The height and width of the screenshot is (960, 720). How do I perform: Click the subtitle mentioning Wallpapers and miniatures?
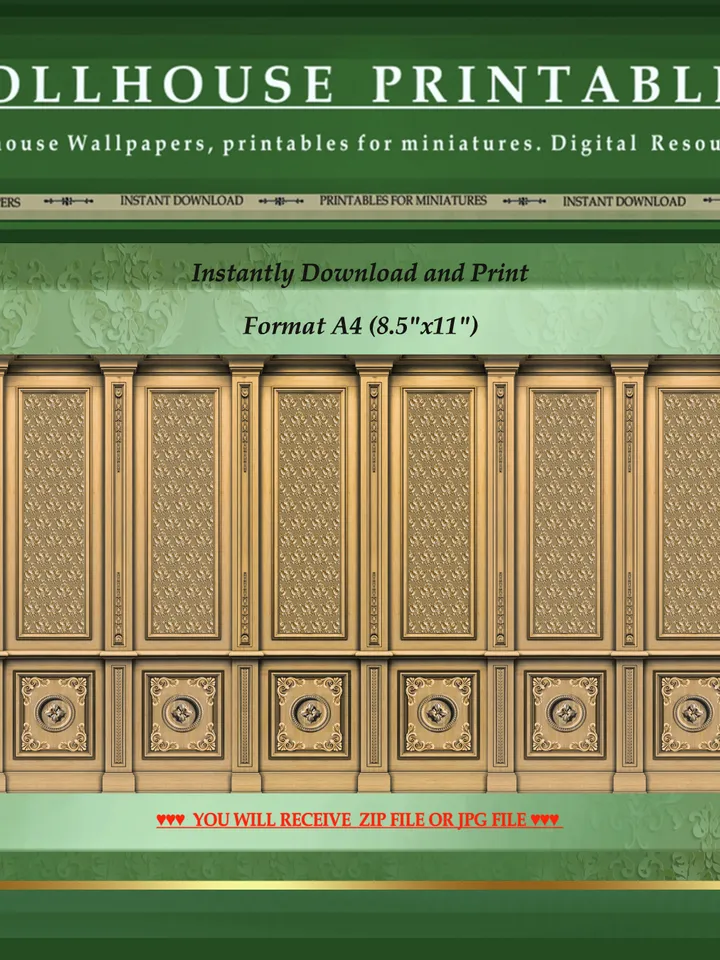click(x=360, y=143)
